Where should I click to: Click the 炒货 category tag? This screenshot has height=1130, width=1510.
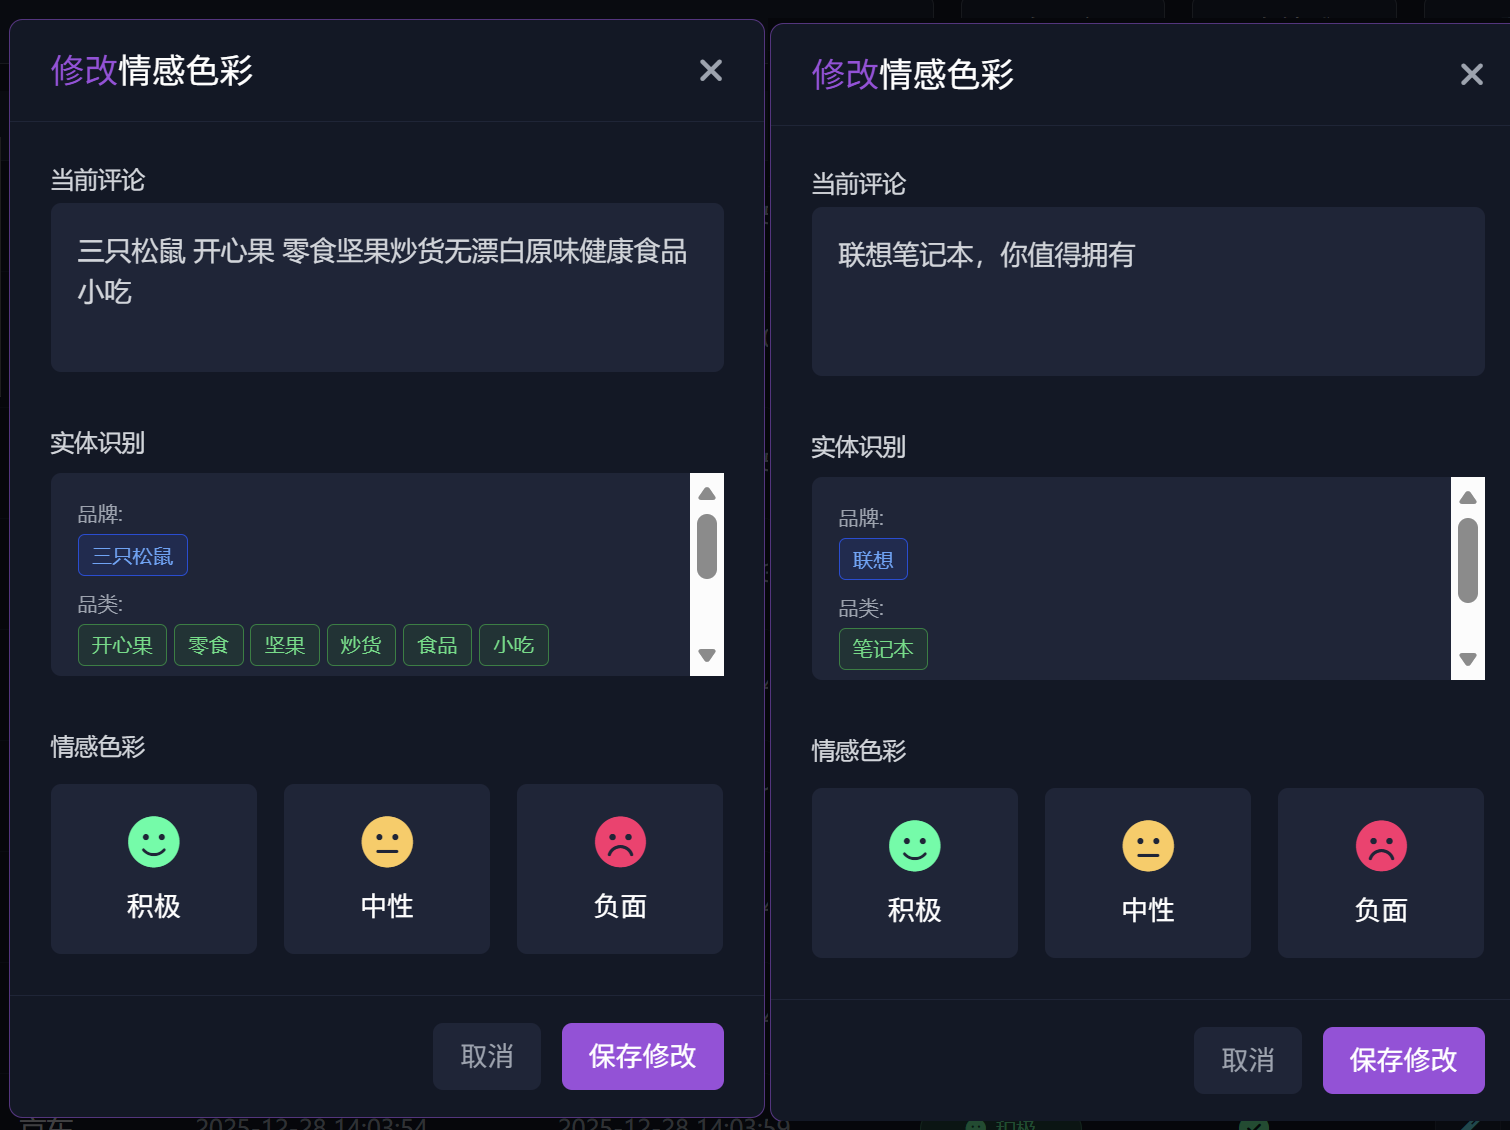point(361,645)
